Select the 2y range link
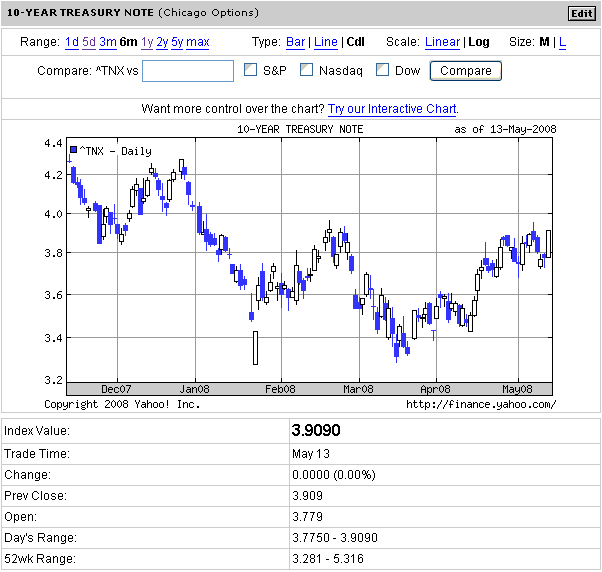This screenshot has width=602, height=572. pos(162,42)
